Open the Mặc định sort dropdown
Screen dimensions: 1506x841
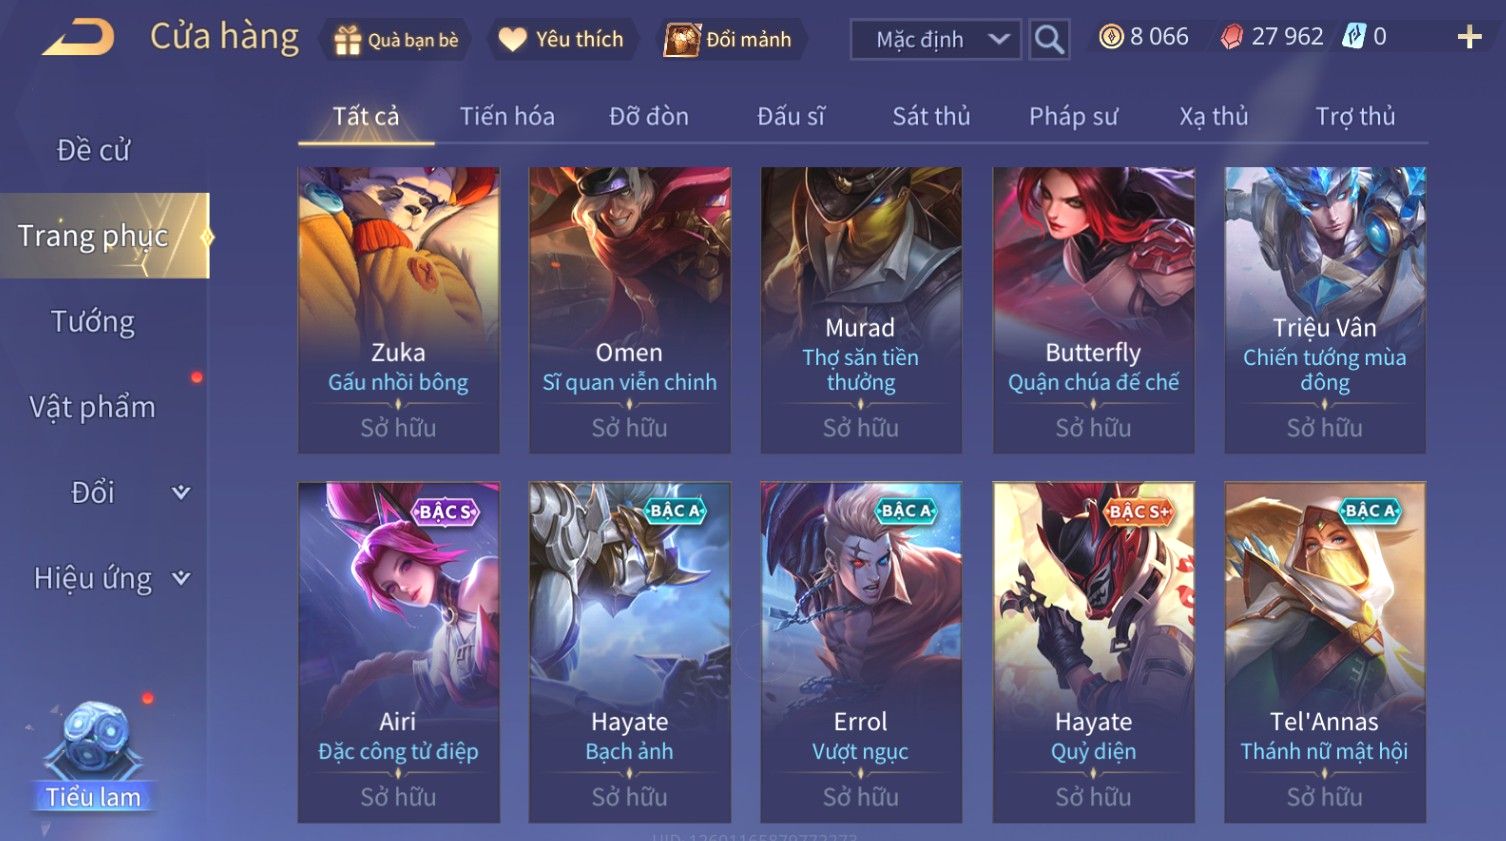tap(935, 40)
